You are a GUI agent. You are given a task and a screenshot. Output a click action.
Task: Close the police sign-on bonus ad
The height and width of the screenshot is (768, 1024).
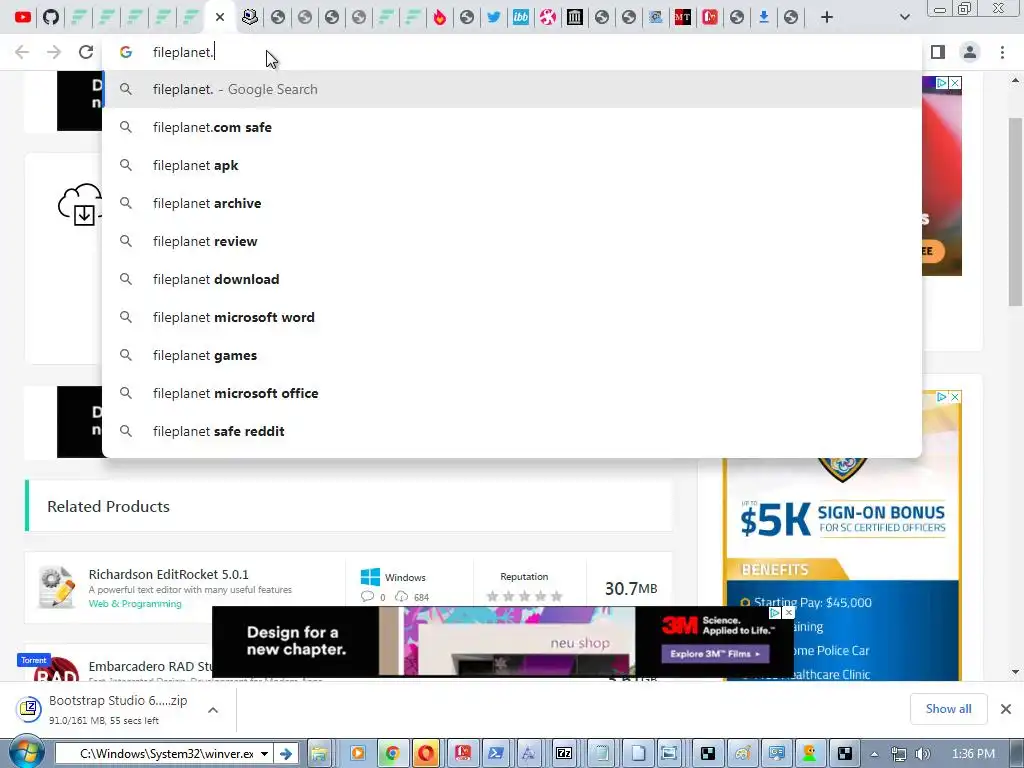tap(955, 396)
